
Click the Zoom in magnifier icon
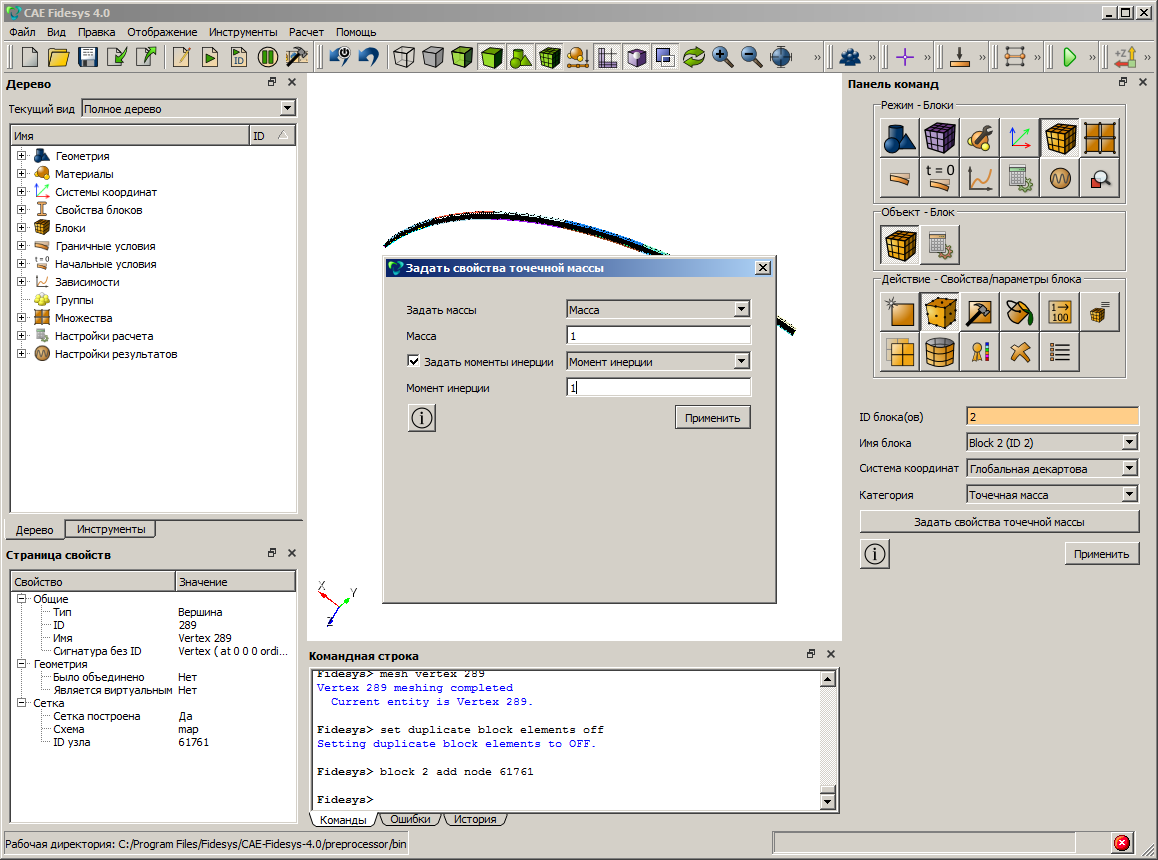click(x=722, y=57)
